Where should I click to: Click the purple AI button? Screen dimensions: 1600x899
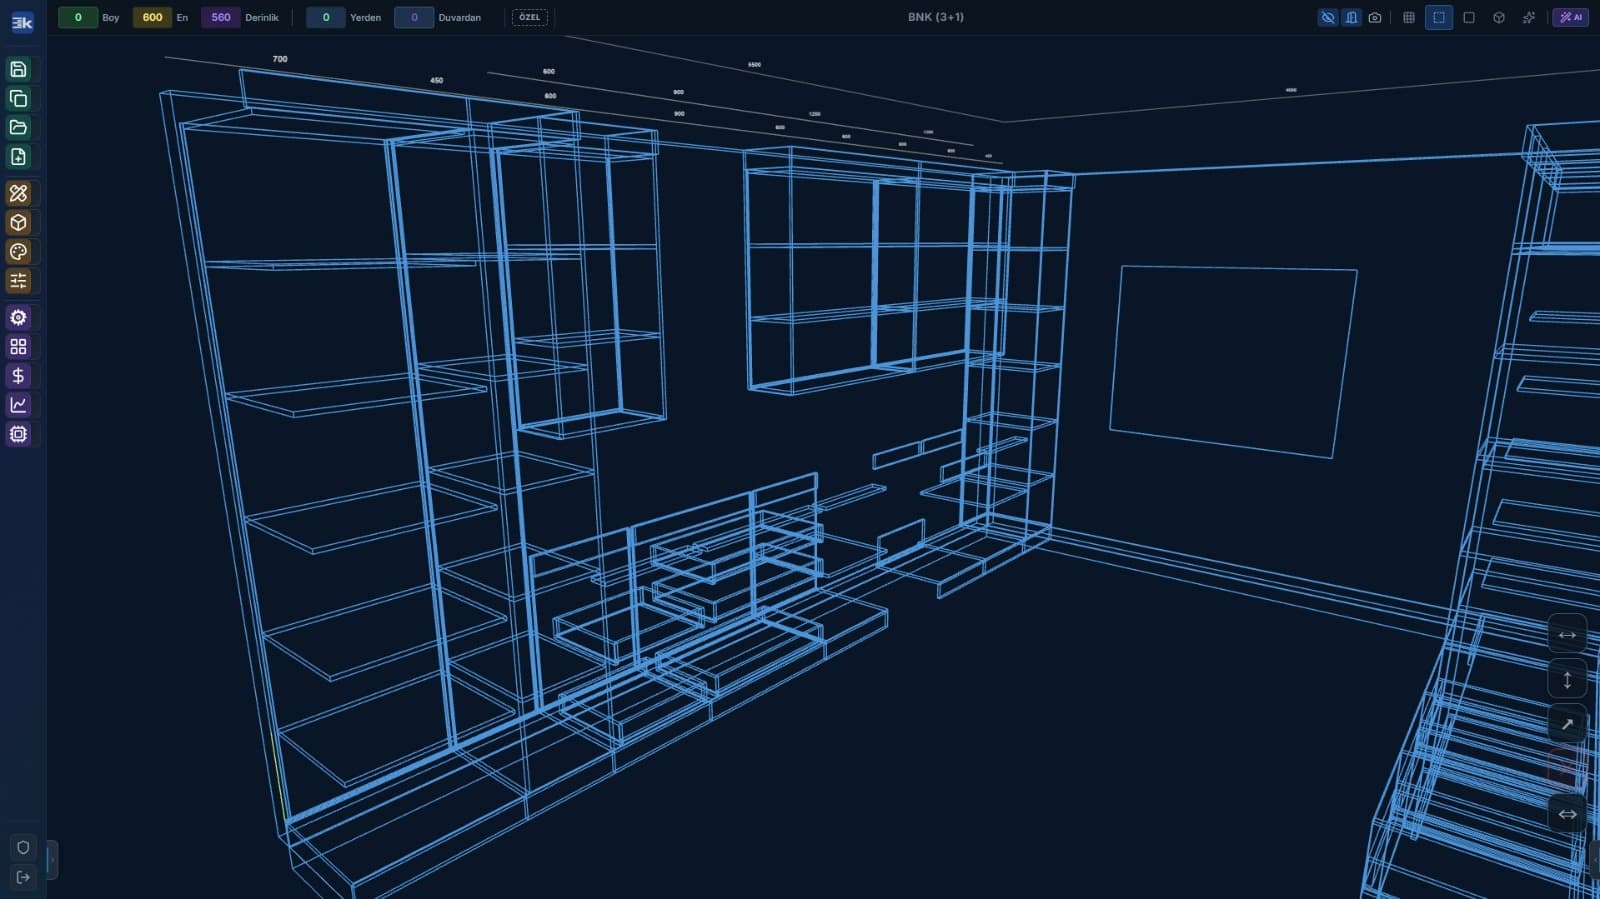[1570, 17]
